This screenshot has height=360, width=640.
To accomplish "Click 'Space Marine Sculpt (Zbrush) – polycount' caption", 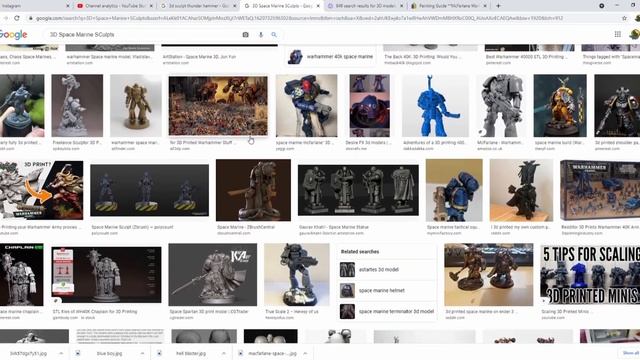I will 132,227.
